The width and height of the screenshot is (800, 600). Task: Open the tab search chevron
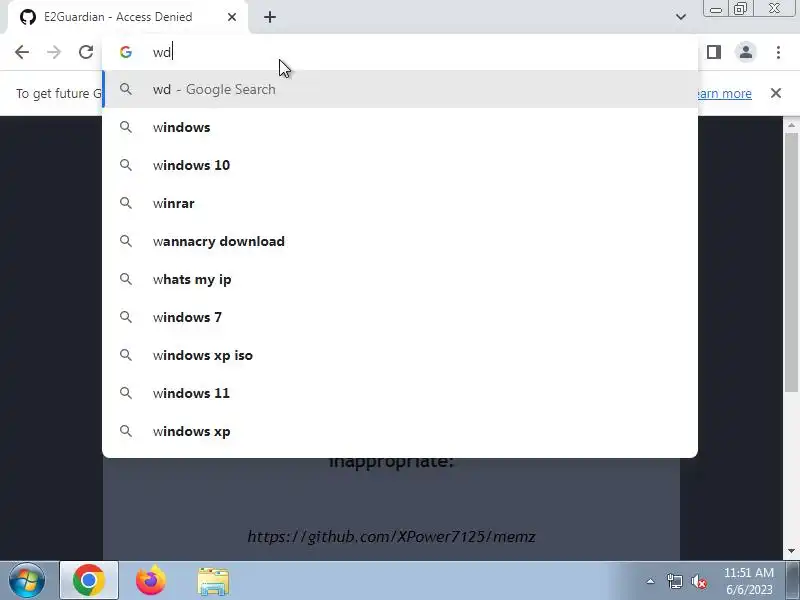pyautogui.click(x=681, y=17)
